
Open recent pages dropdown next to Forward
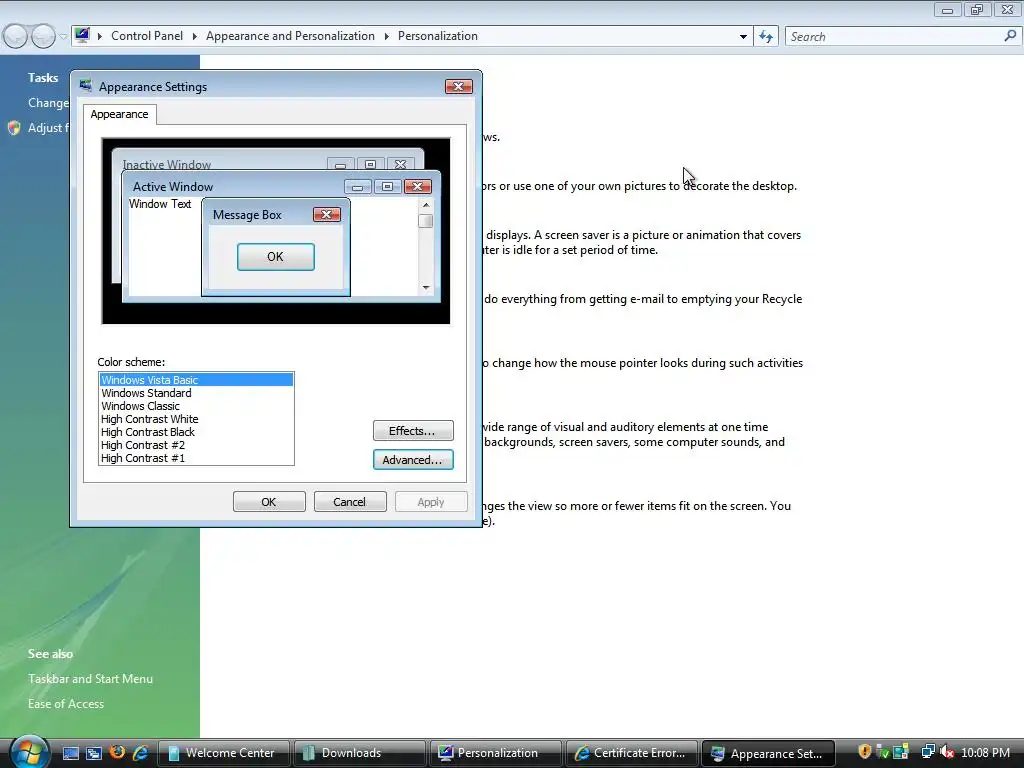click(x=63, y=37)
